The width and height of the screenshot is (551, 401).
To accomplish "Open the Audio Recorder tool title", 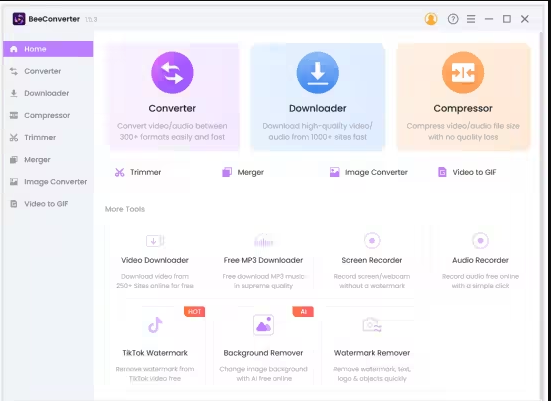I will (480, 260).
